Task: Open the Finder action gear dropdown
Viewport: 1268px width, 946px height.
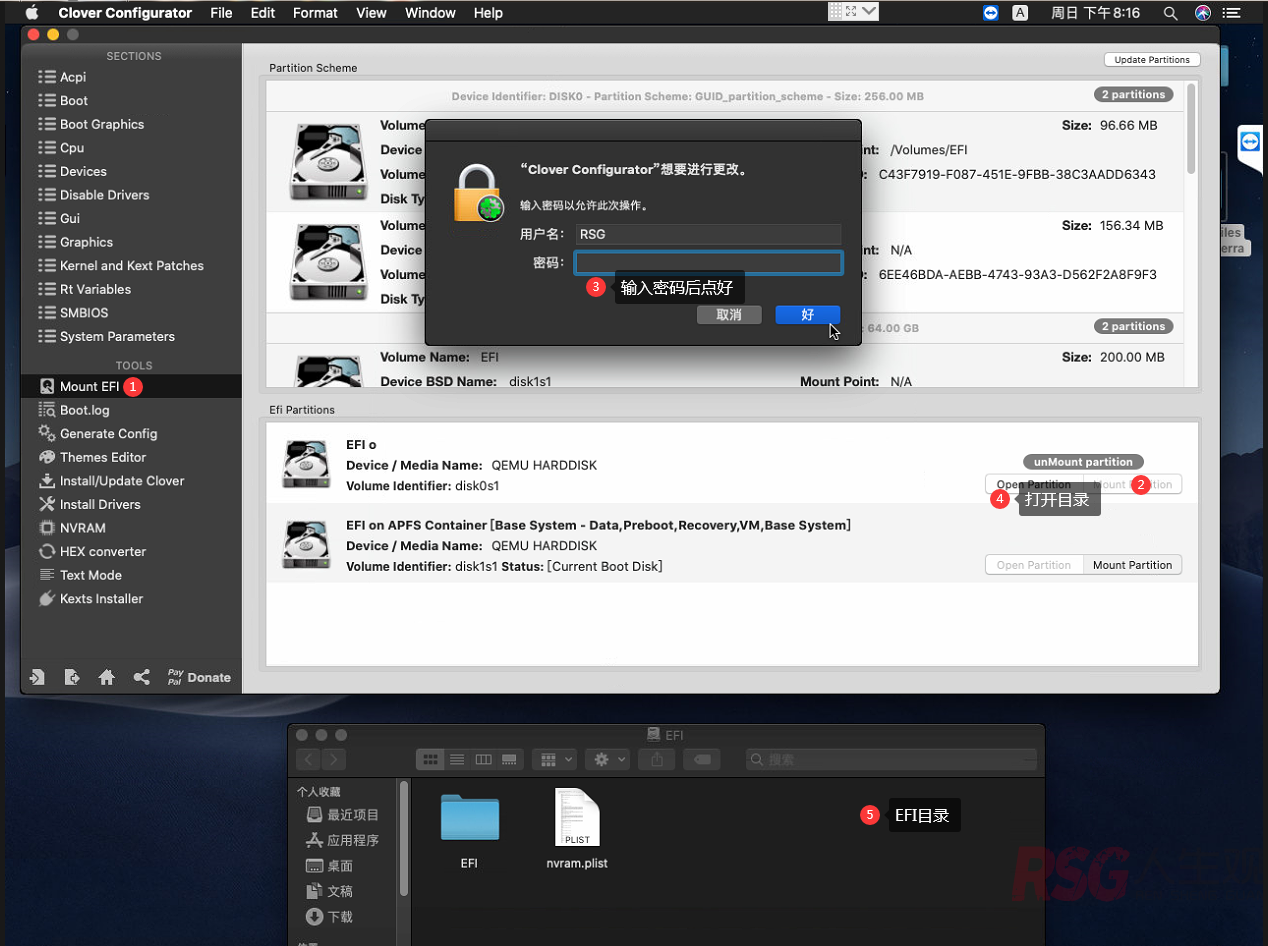Action: [x=607, y=760]
